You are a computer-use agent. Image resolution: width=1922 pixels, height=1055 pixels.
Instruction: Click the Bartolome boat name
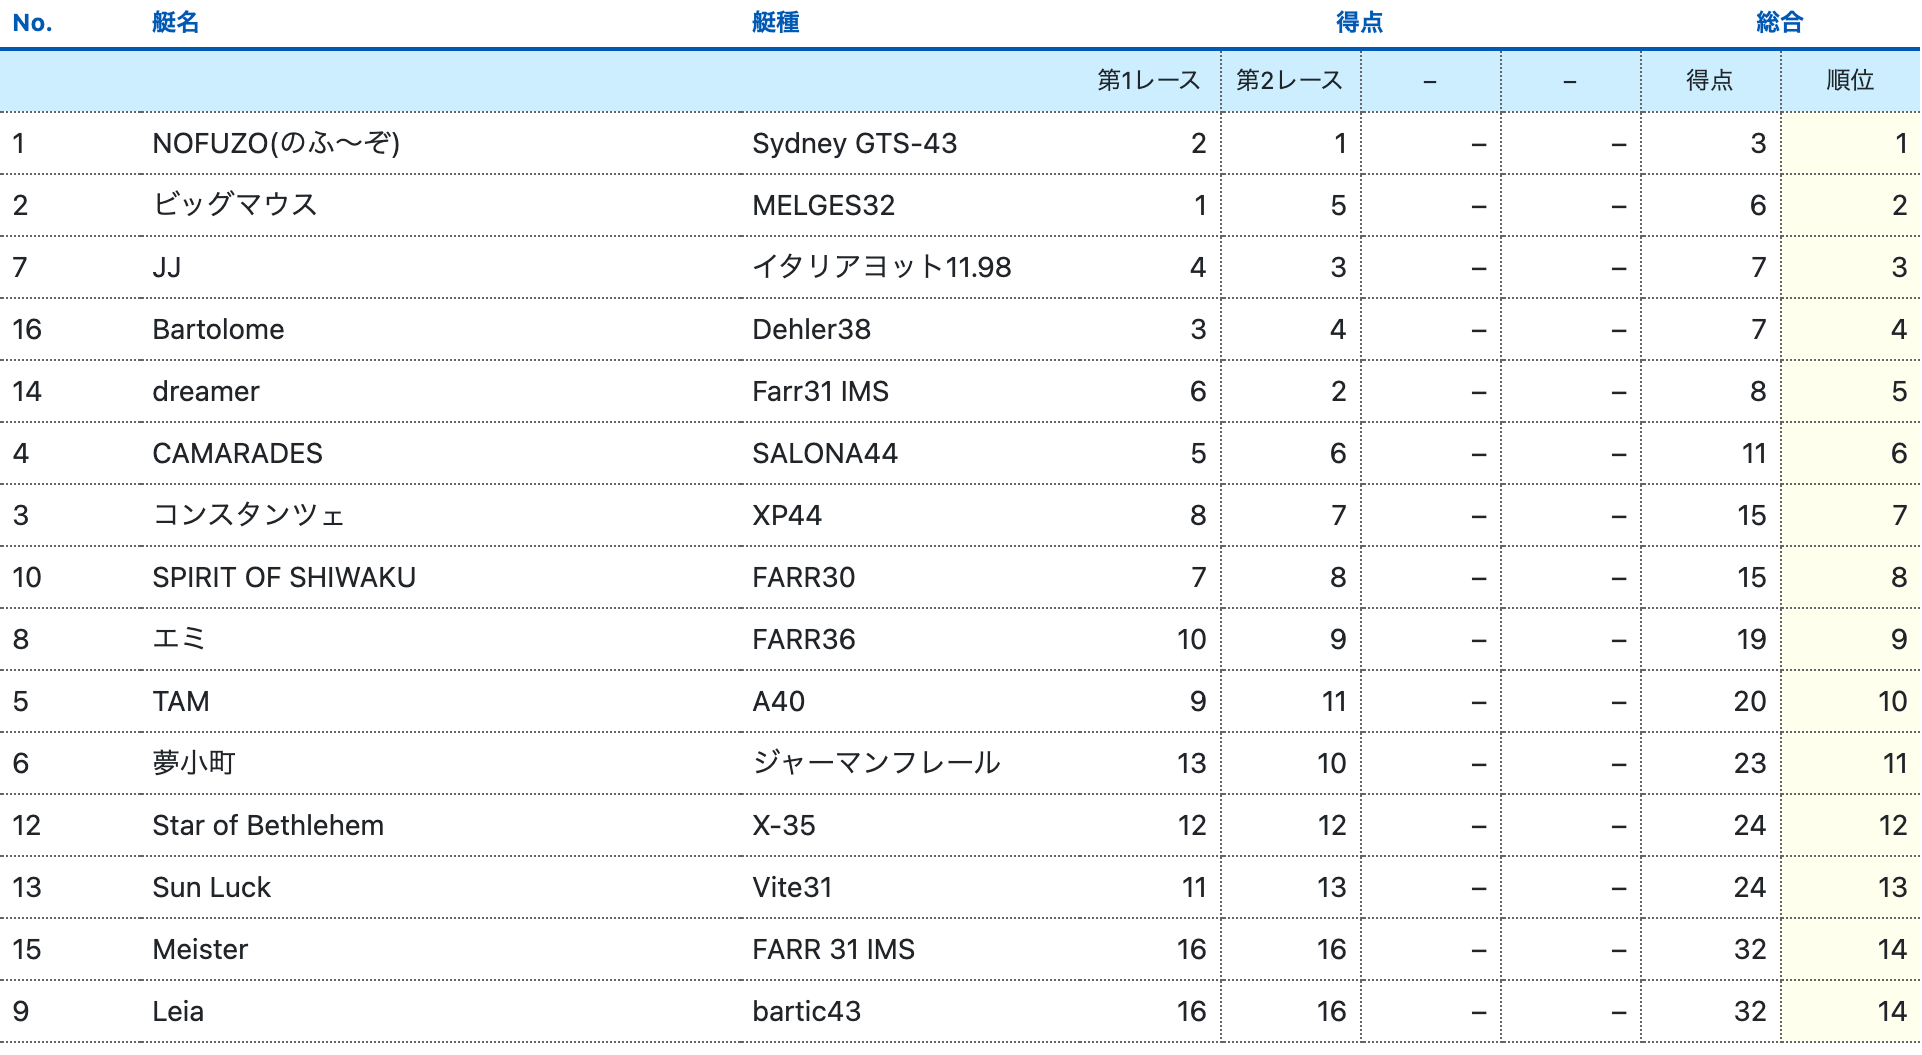218,329
